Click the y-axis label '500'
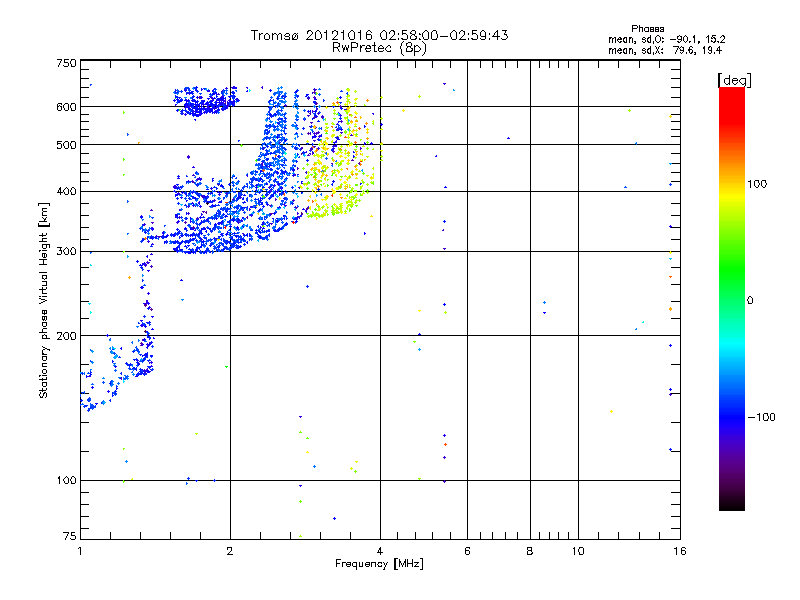This screenshot has width=800, height=600. pos(66,145)
